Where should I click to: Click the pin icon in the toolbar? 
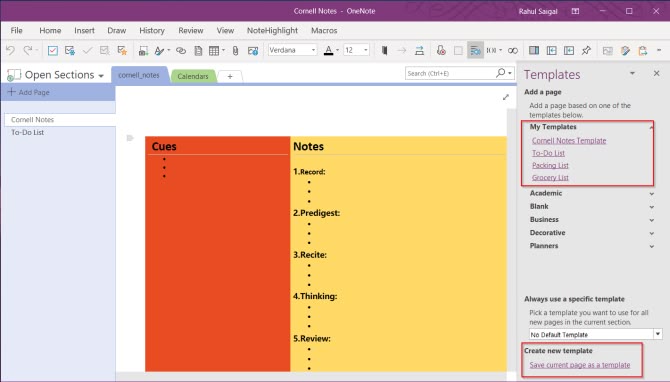click(x=586, y=50)
